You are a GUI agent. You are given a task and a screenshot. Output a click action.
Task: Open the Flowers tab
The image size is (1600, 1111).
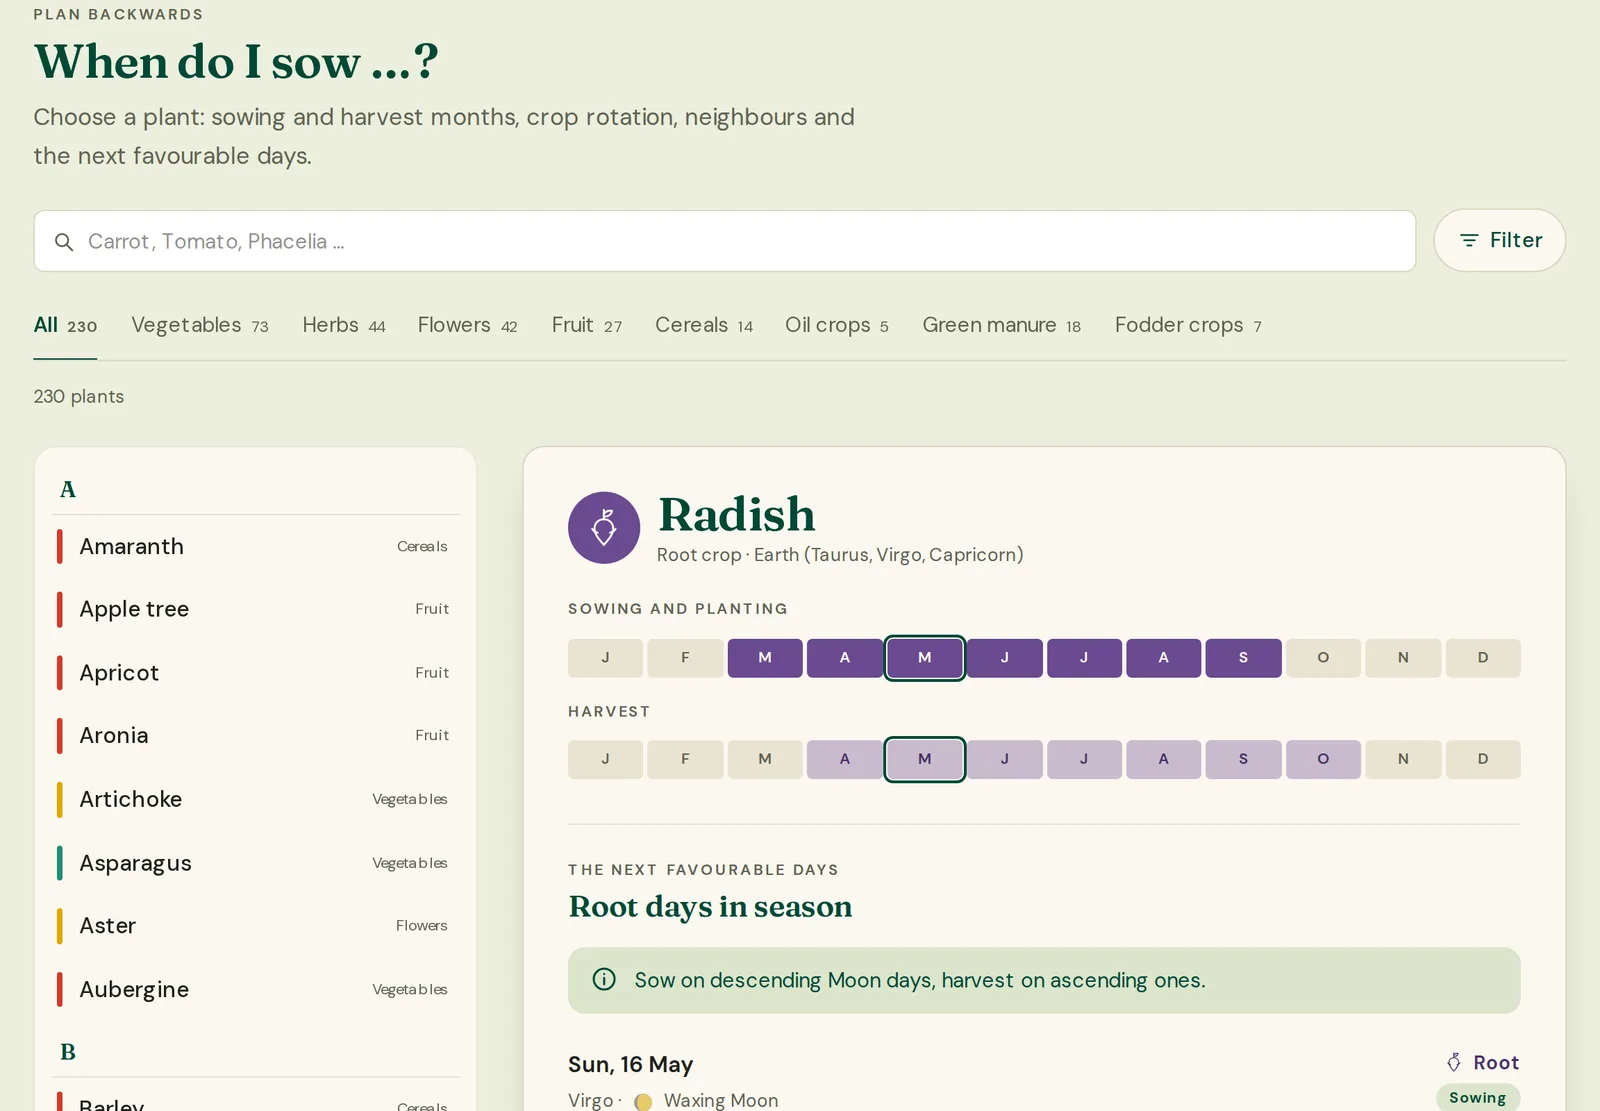[x=467, y=325]
